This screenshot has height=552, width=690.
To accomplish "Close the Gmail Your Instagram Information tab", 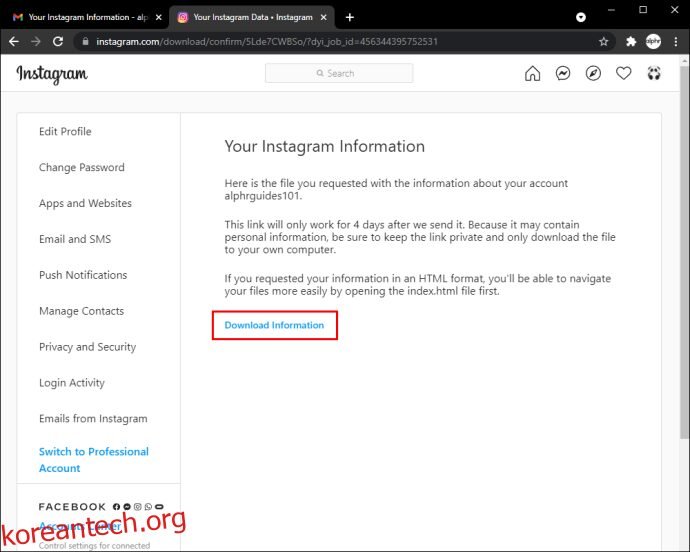I will point(159,17).
